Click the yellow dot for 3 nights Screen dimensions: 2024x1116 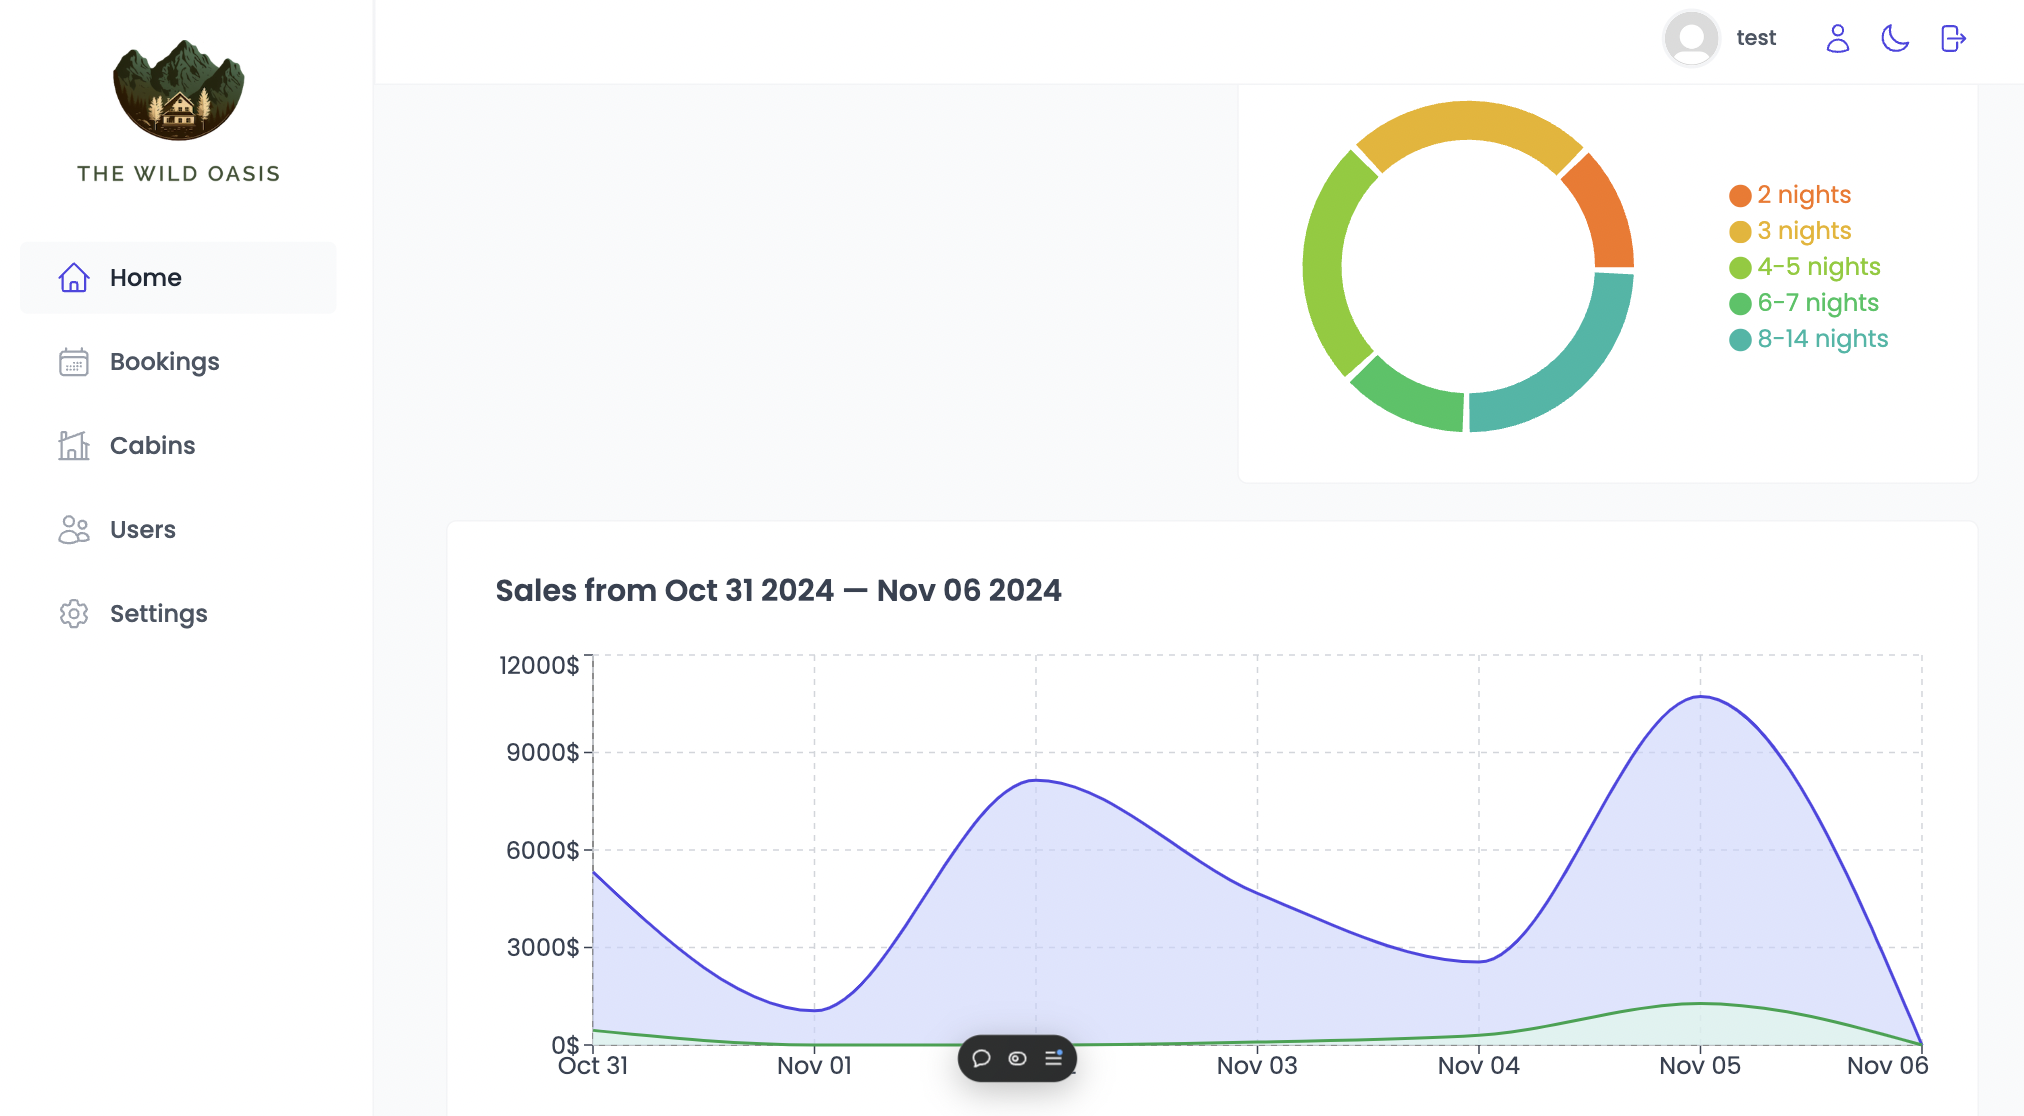click(x=1740, y=231)
